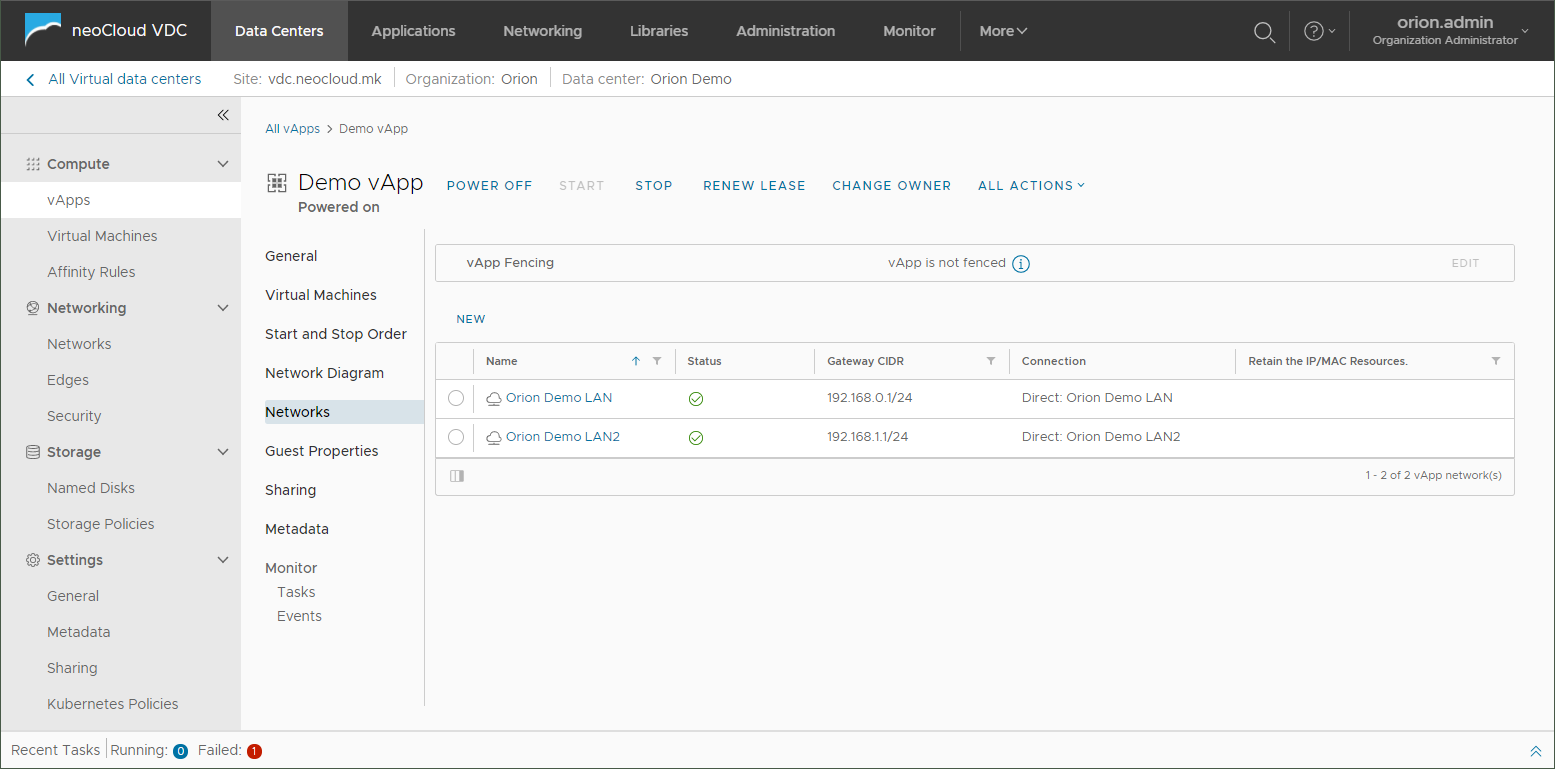The width and height of the screenshot is (1555, 769).
Task: Open Affinity Rules in the sidebar
Action: click(91, 272)
